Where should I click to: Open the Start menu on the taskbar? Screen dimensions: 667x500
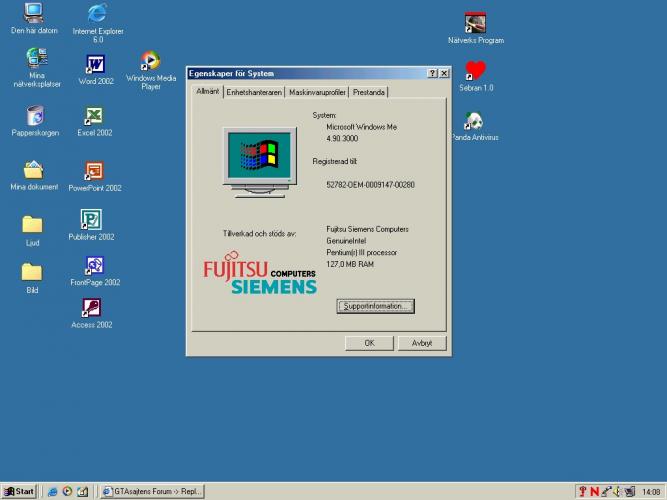[x=19, y=491]
